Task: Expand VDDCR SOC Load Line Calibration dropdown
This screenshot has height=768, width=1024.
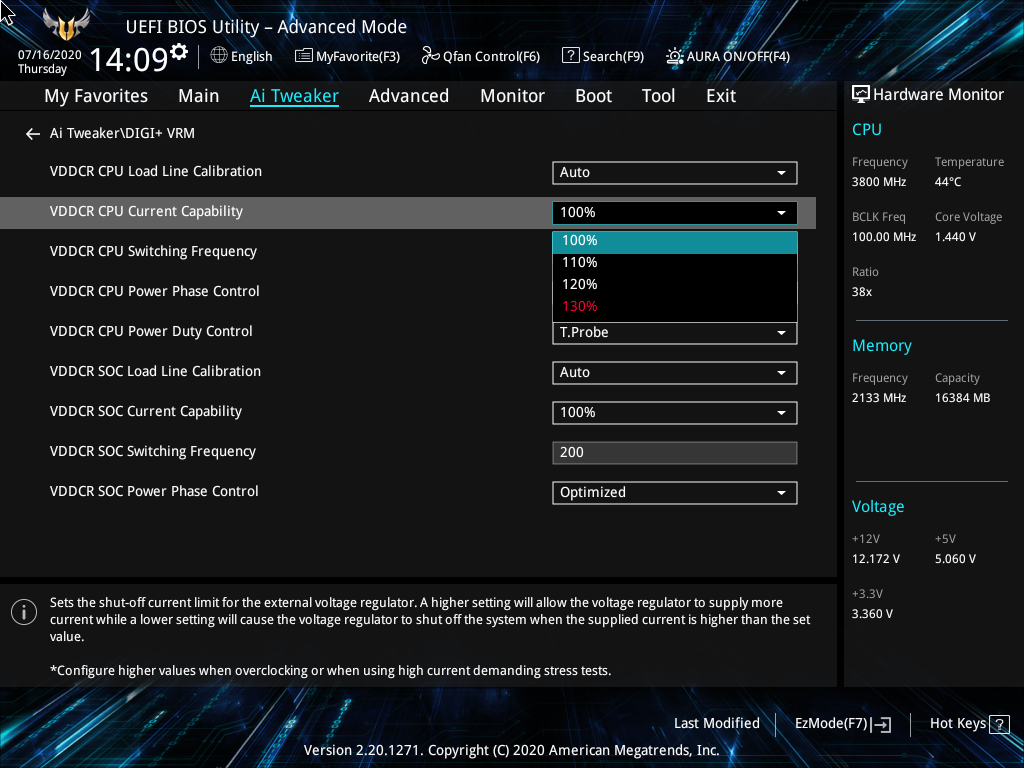Action: click(x=675, y=373)
